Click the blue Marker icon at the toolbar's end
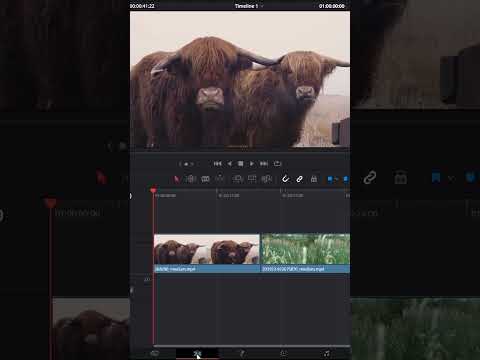The height and width of the screenshot is (360, 480). [x=346, y=179]
